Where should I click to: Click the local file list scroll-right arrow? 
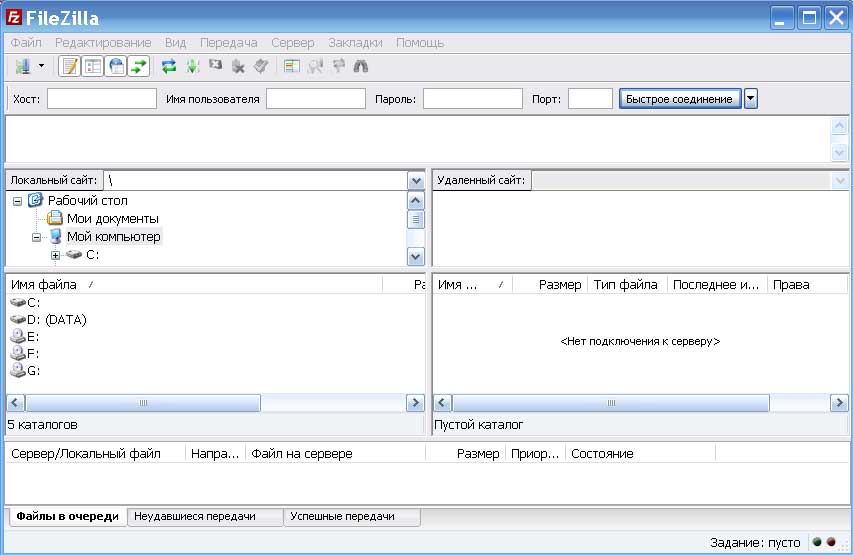[x=416, y=403]
